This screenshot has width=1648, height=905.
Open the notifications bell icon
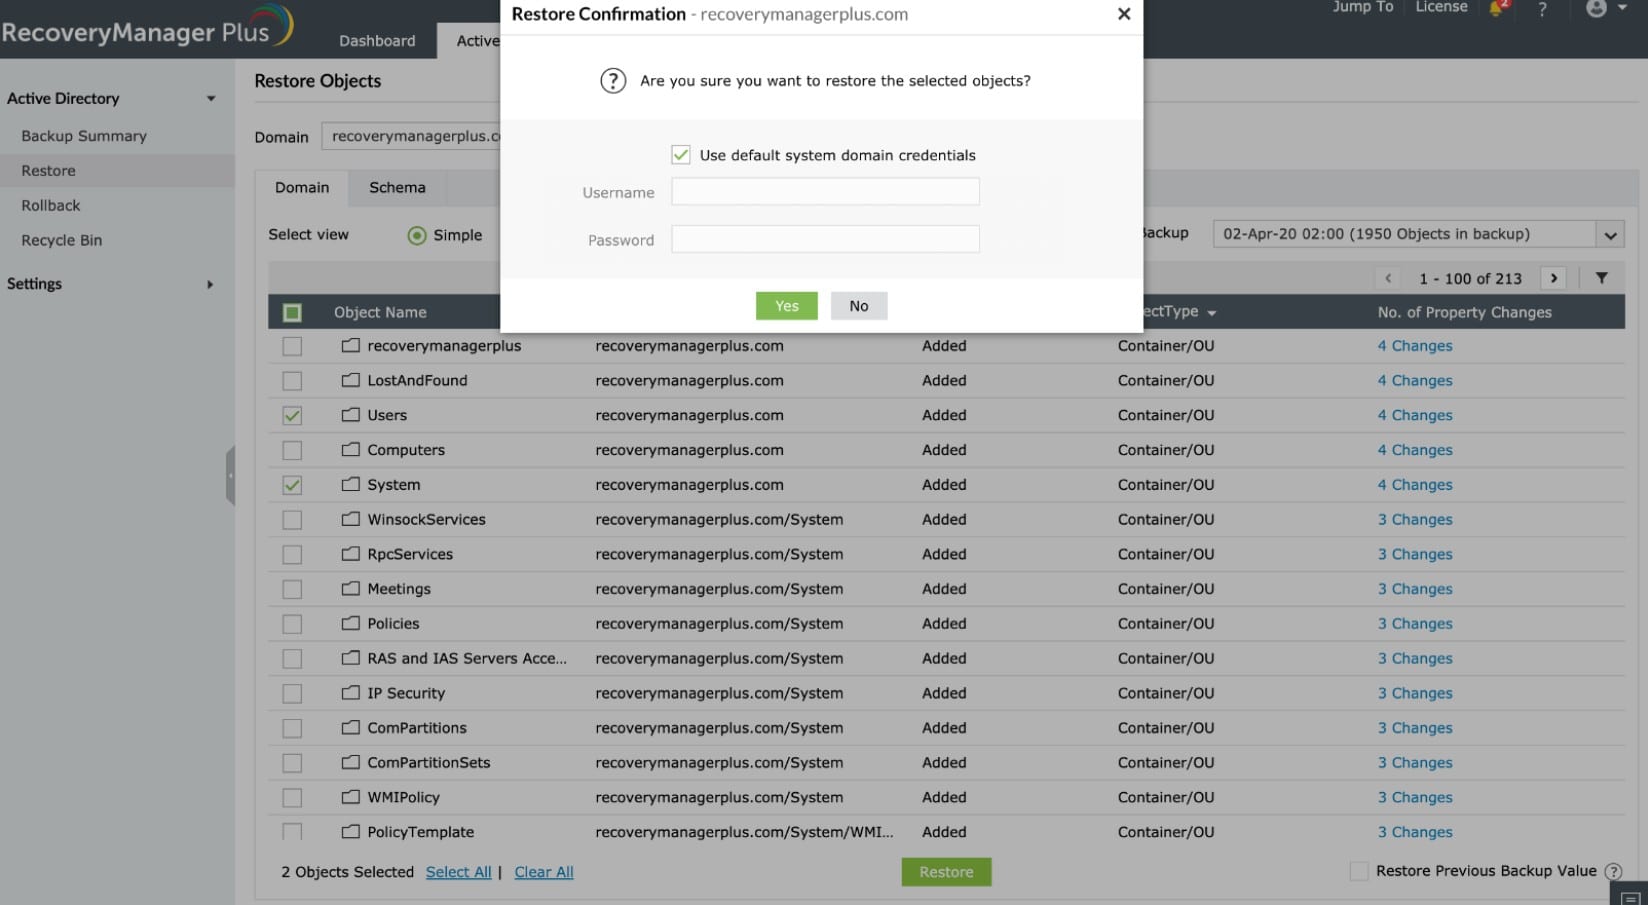pyautogui.click(x=1498, y=9)
